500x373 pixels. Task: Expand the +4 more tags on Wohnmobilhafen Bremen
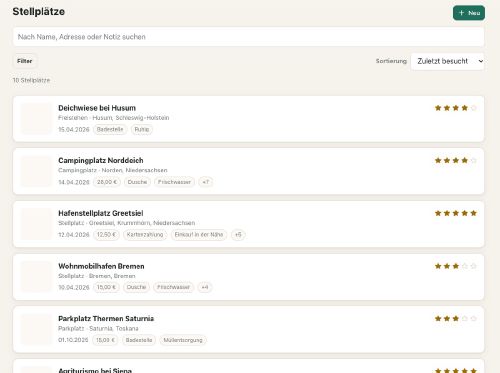[x=205, y=287]
